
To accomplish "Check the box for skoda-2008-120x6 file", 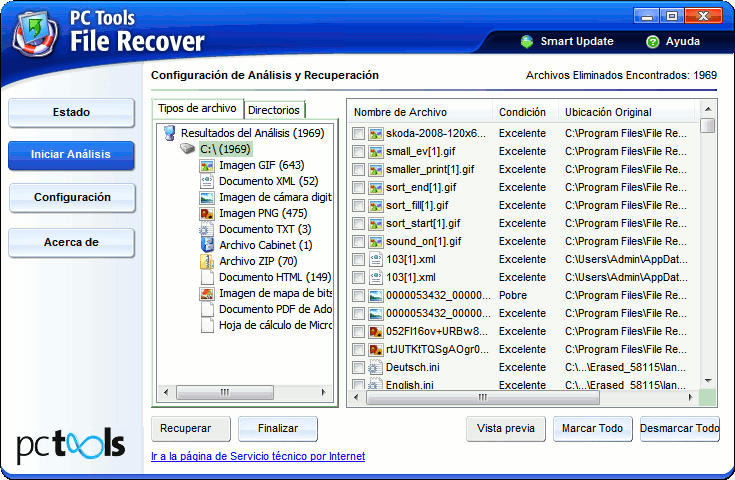I will coord(359,133).
